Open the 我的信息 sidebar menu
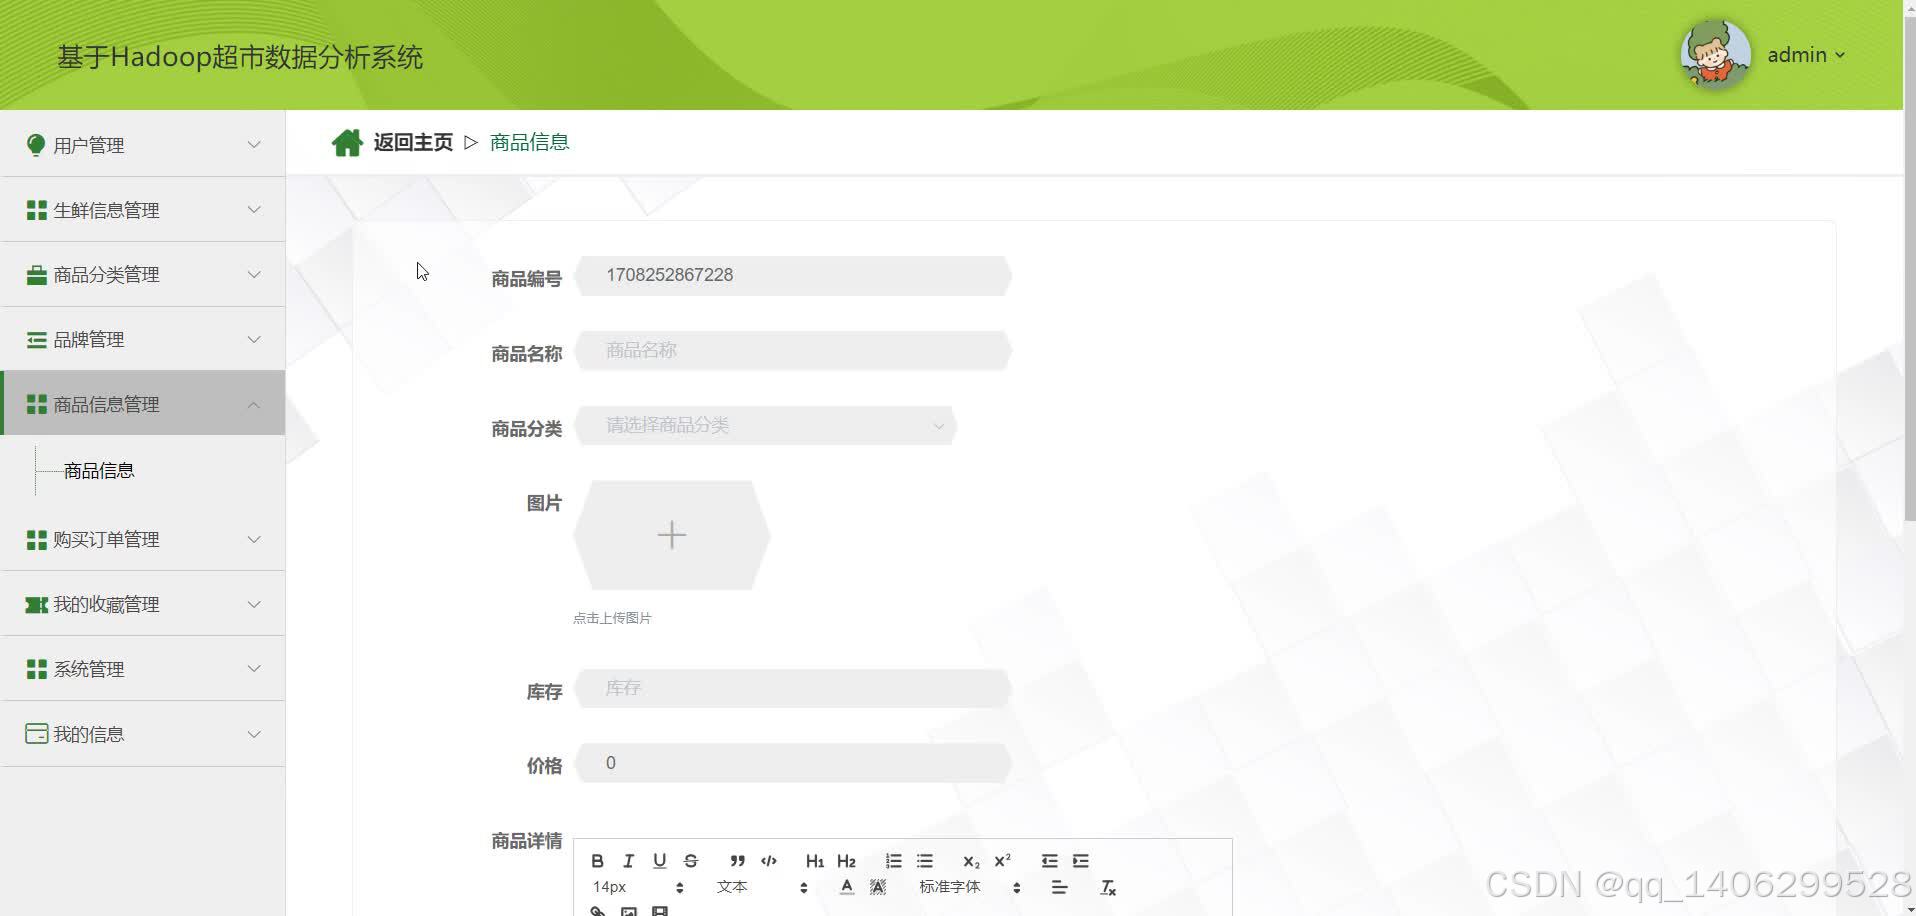 [x=143, y=734]
